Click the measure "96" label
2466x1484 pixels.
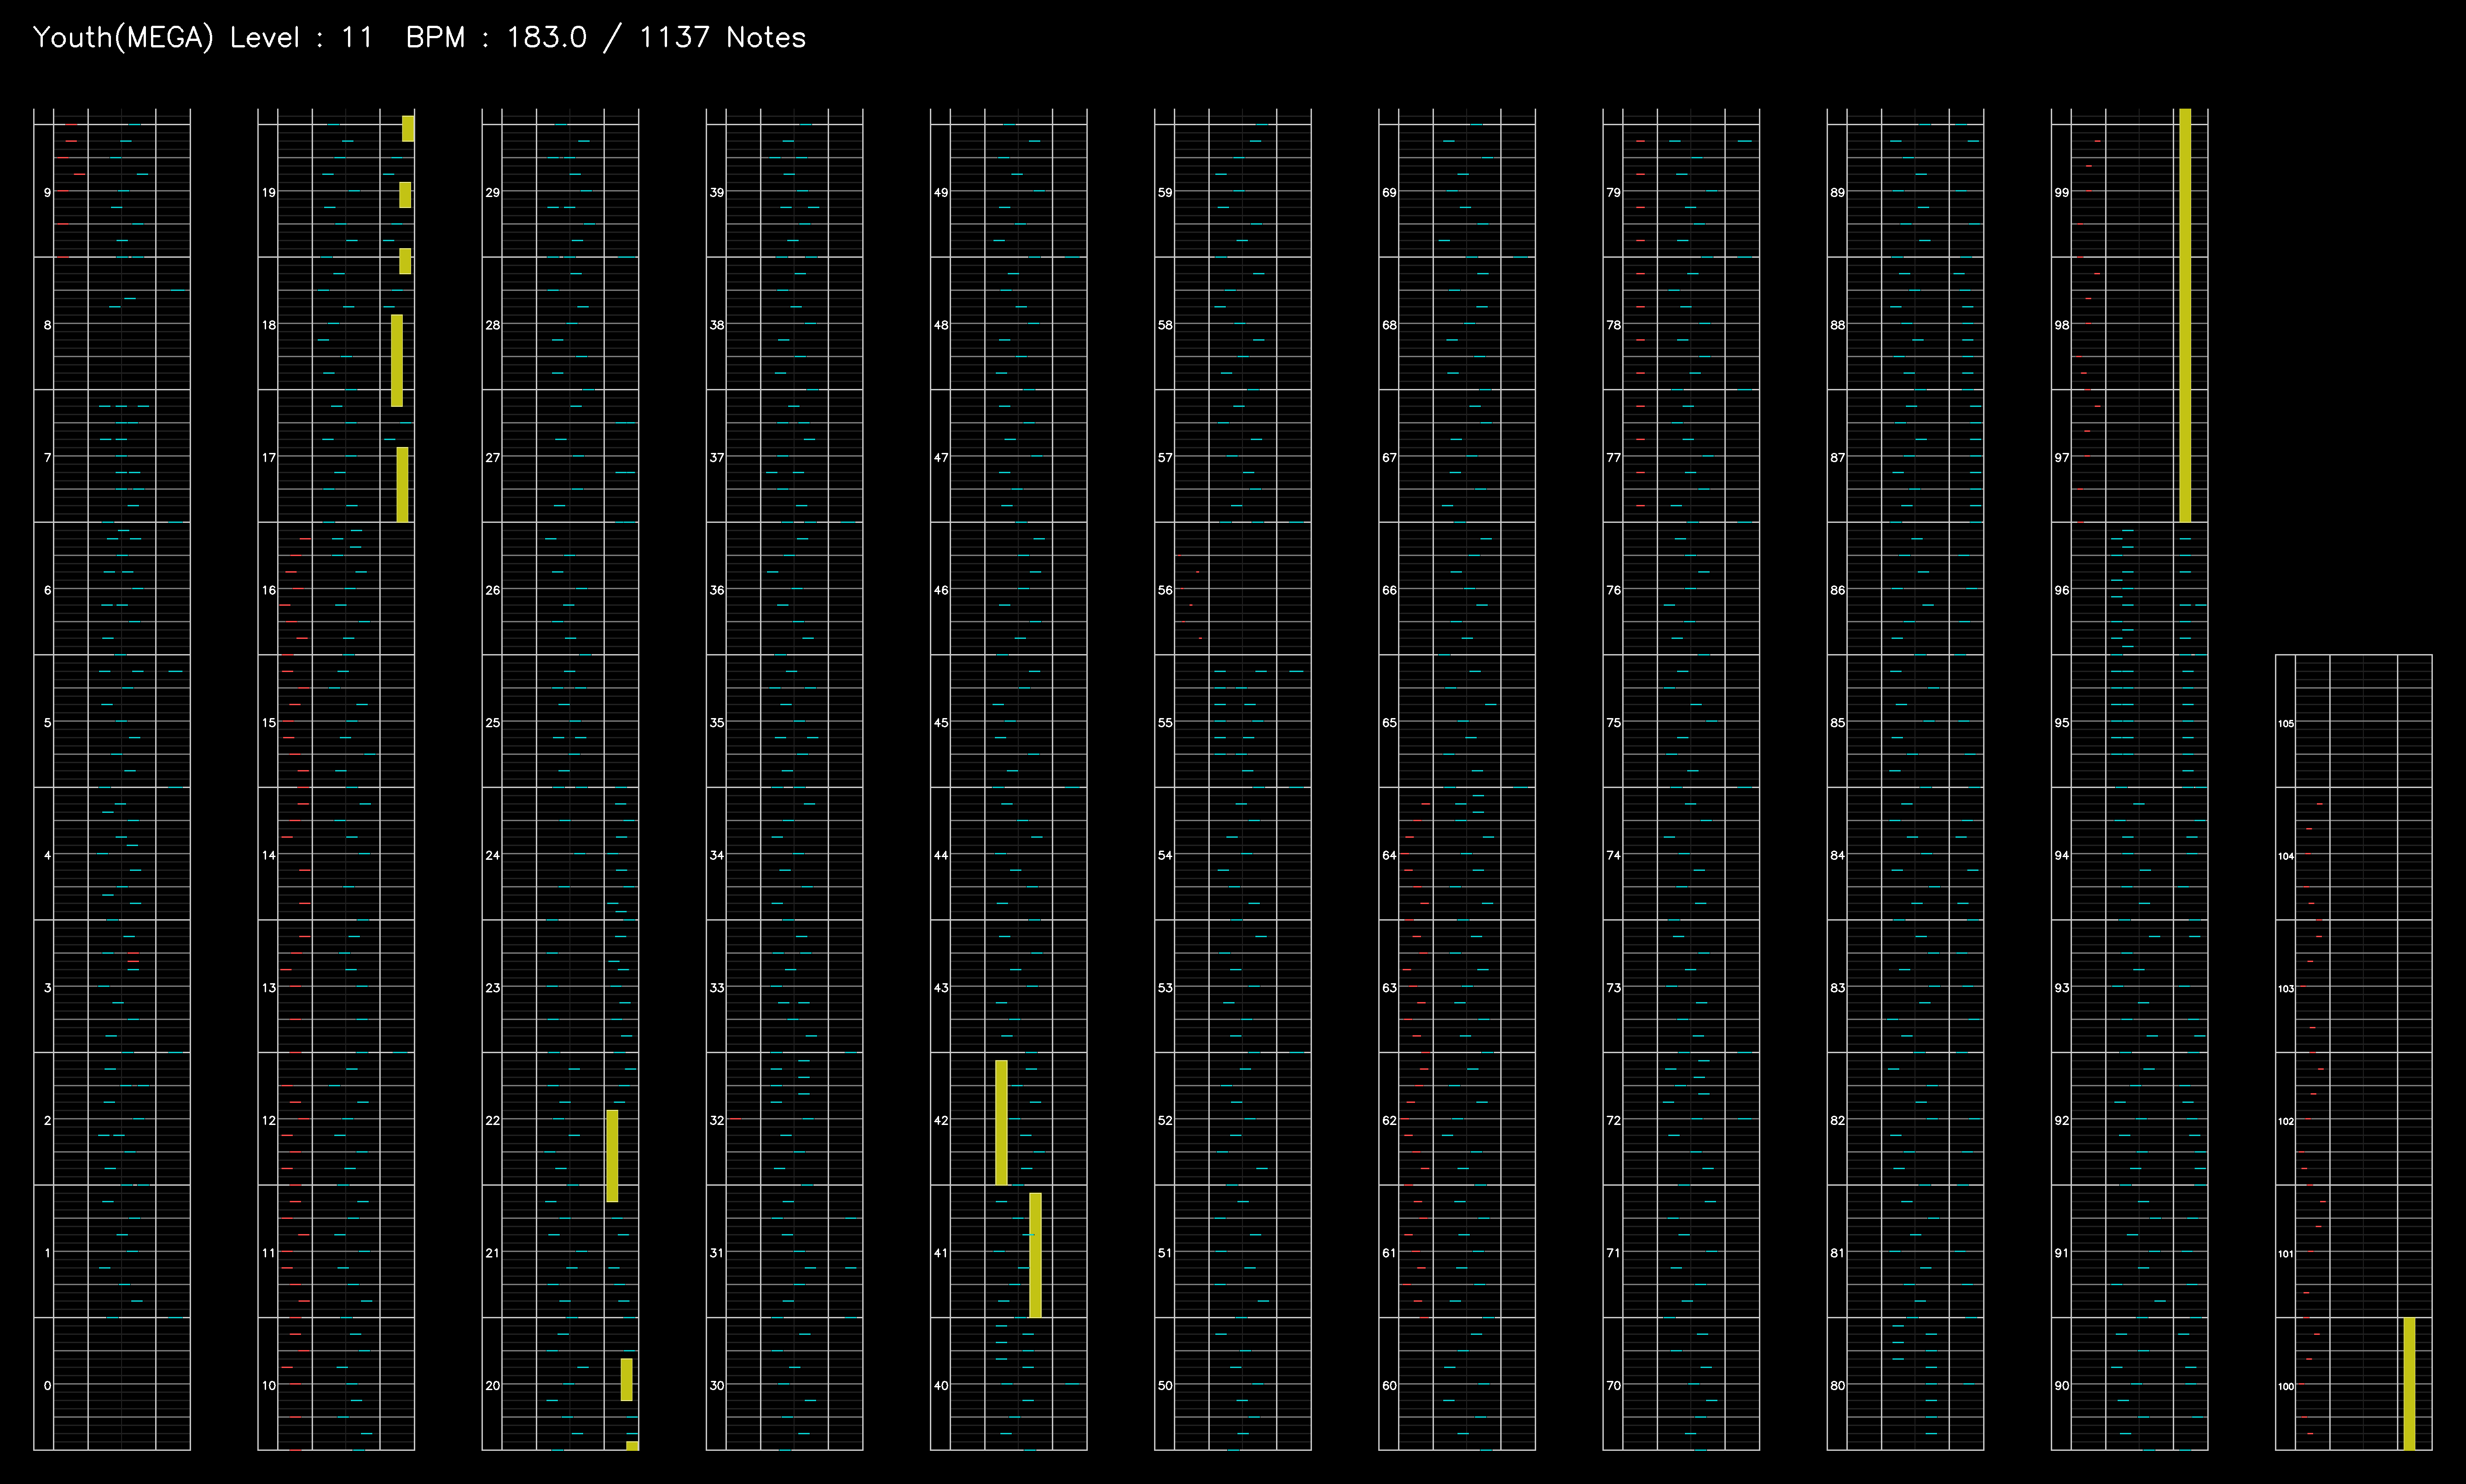point(2061,590)
